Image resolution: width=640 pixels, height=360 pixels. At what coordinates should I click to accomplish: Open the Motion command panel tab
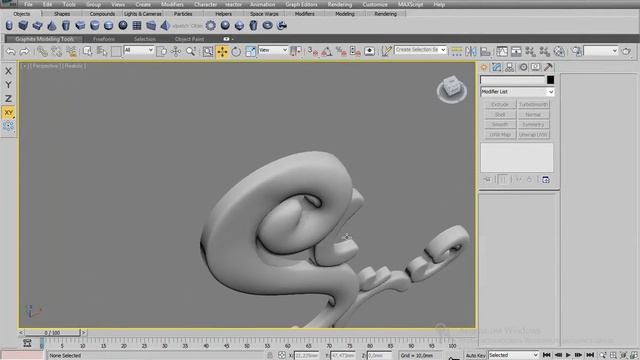point(523,67)
